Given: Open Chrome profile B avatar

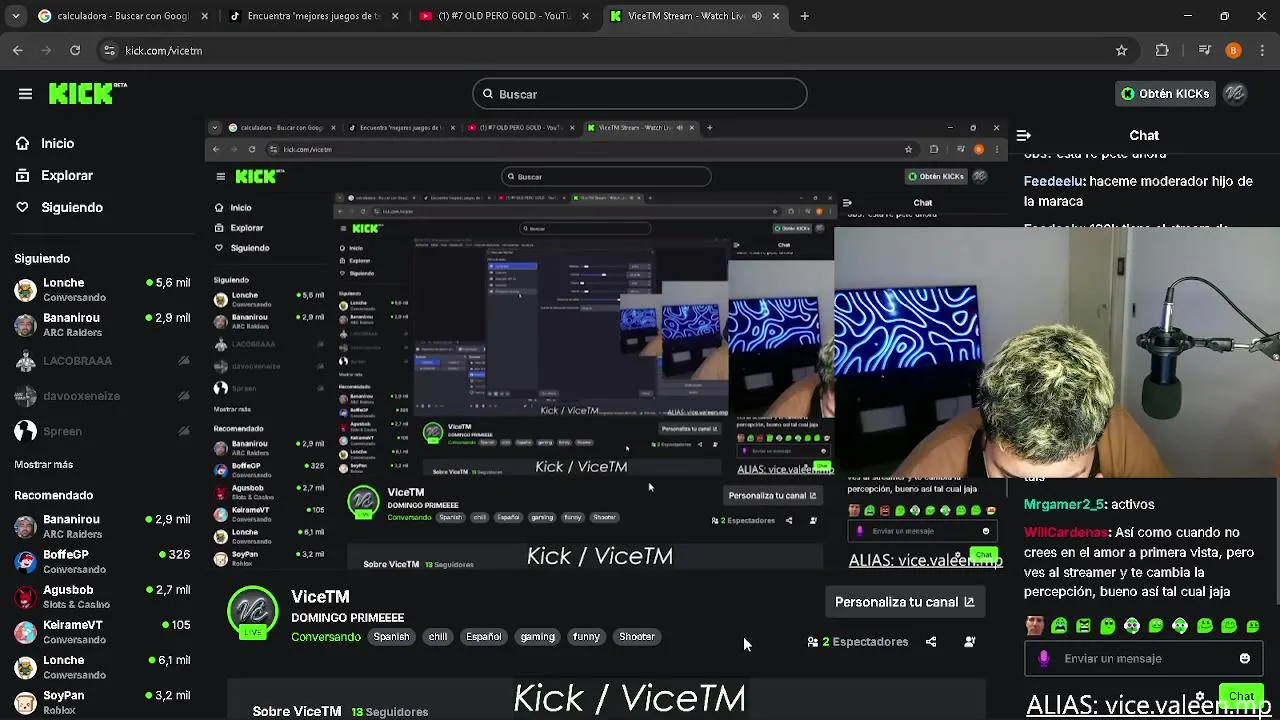Looking at the screenshot, I should tap(1233, 50).
